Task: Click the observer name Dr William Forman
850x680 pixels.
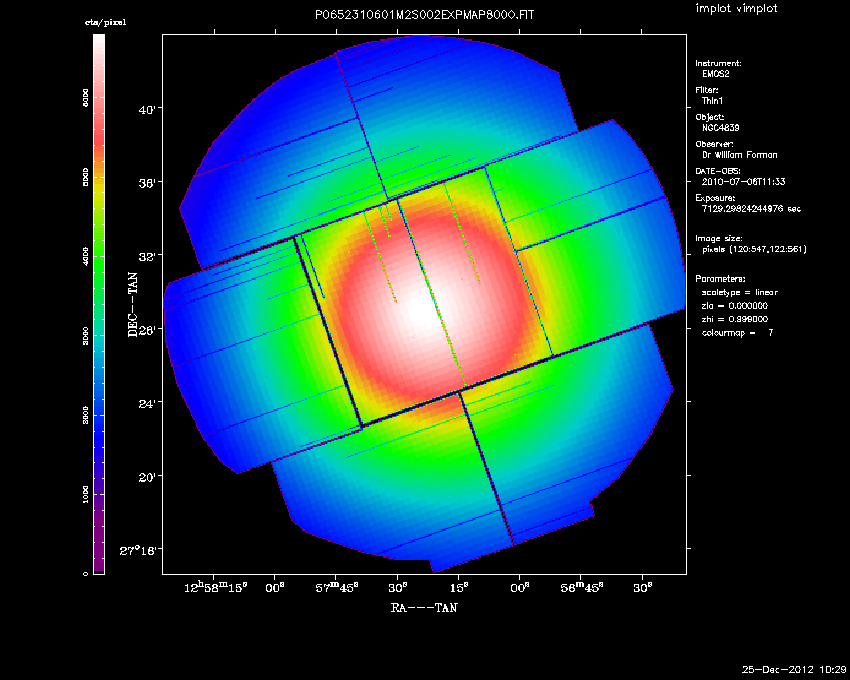Action: (739, 155)
